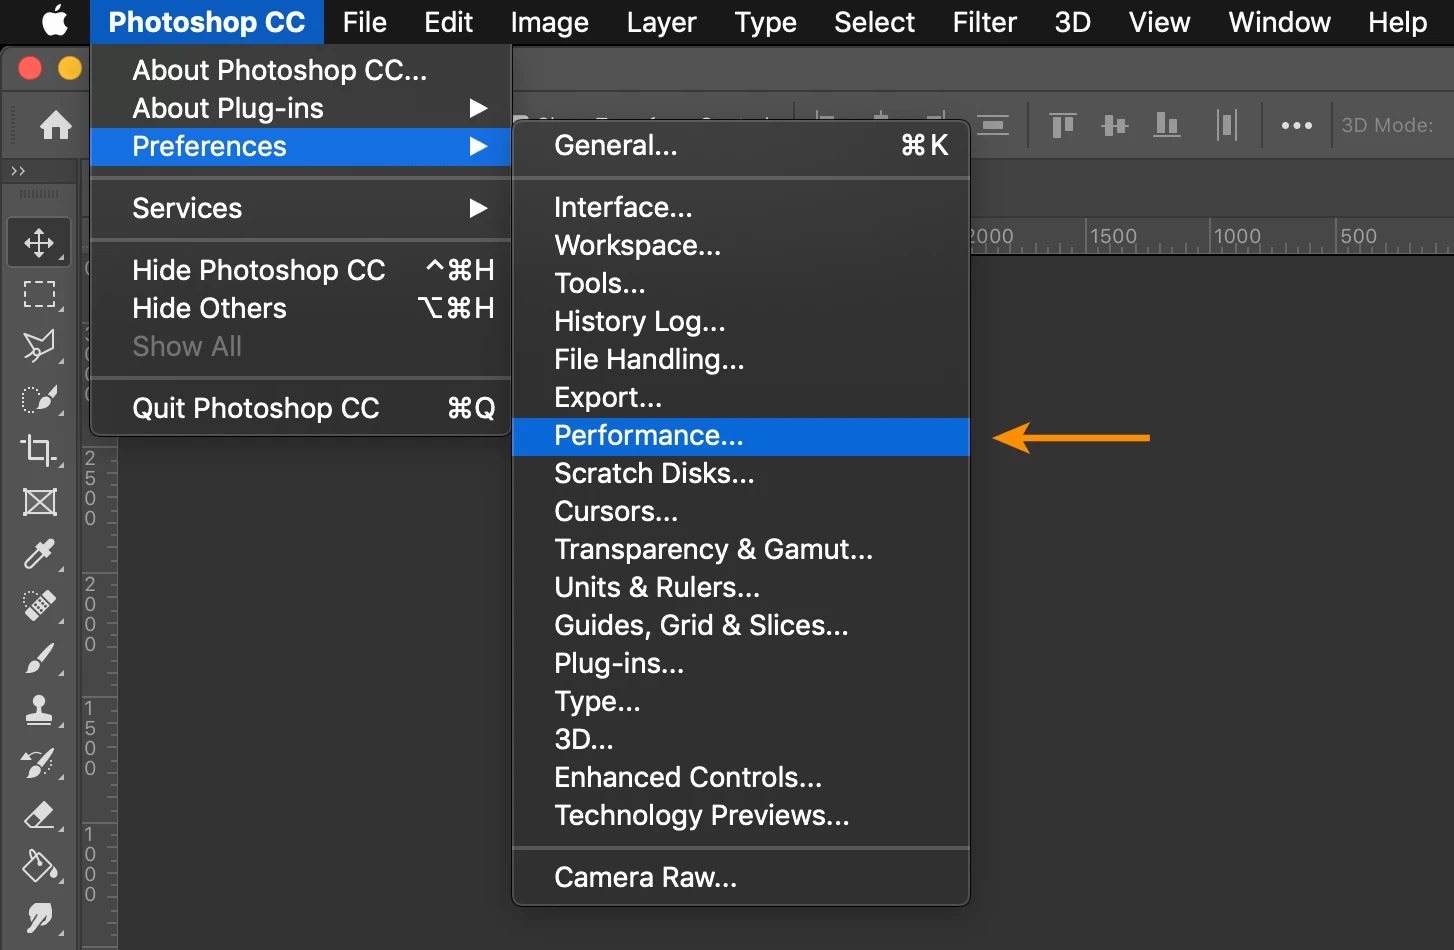This screenshot has width=1454, height=950.
Task: Open the View menu
Action: 1159,22
